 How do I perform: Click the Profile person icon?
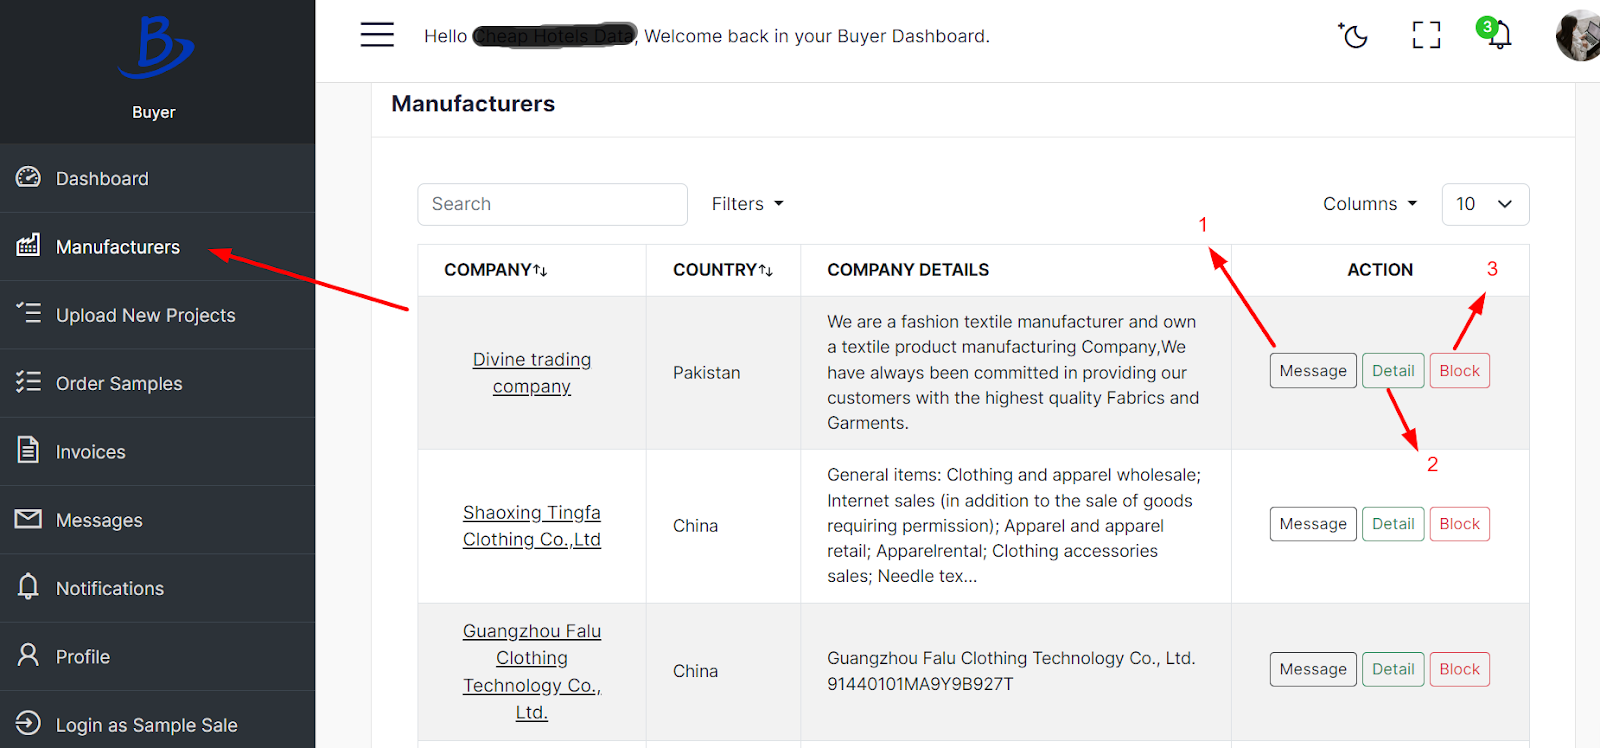29,655
